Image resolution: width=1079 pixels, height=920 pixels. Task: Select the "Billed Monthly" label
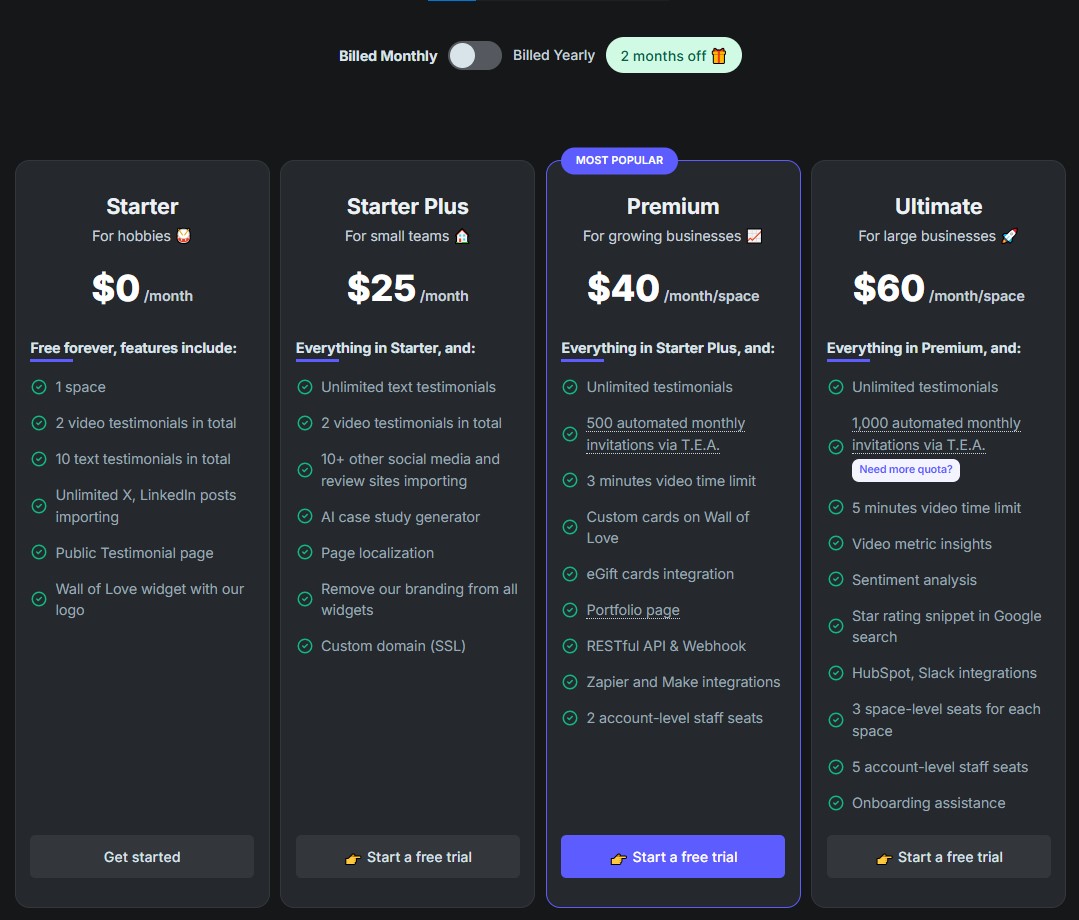[x=388, y=56]
